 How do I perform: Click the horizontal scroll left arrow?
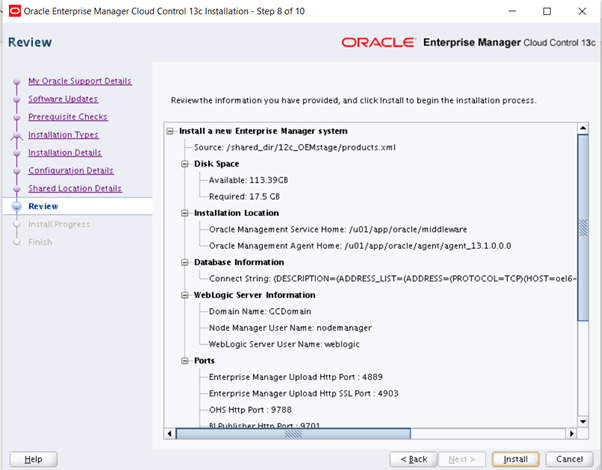(169, 433)
